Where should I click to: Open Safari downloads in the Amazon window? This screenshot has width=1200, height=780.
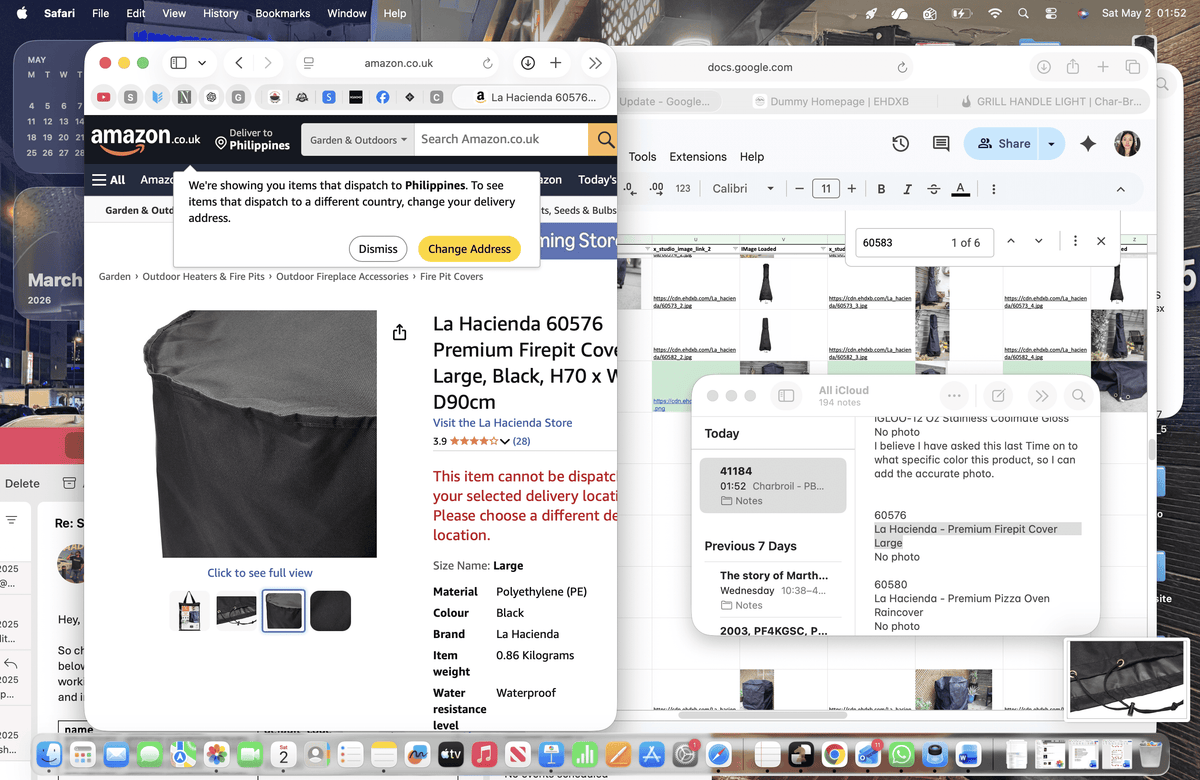pos(527,63)
